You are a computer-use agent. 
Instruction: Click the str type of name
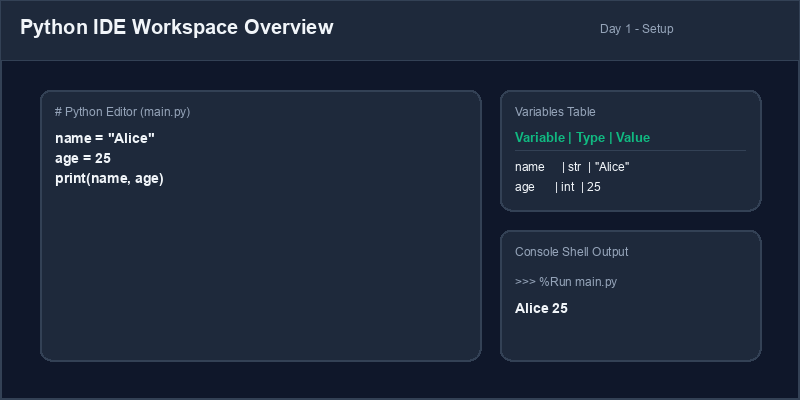click(x=574, y=167)
